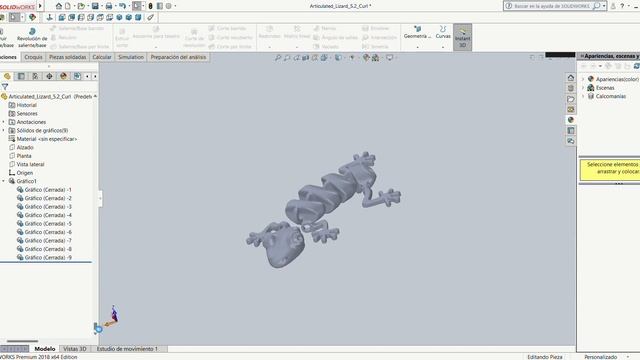640x360 pixels.
Task: Open the Help question mark icon
Action: point(622,6)
